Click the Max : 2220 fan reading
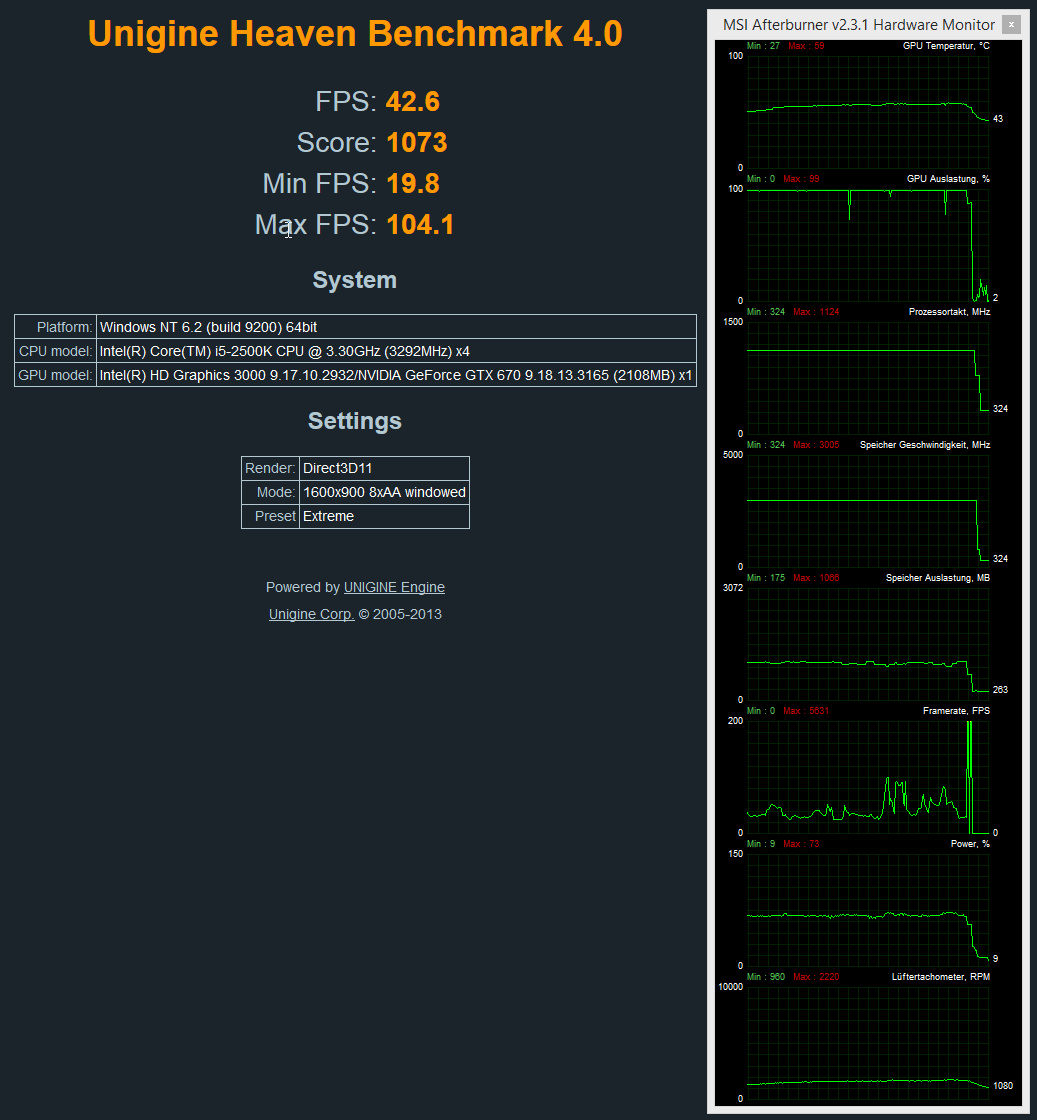 click(816, 976)
